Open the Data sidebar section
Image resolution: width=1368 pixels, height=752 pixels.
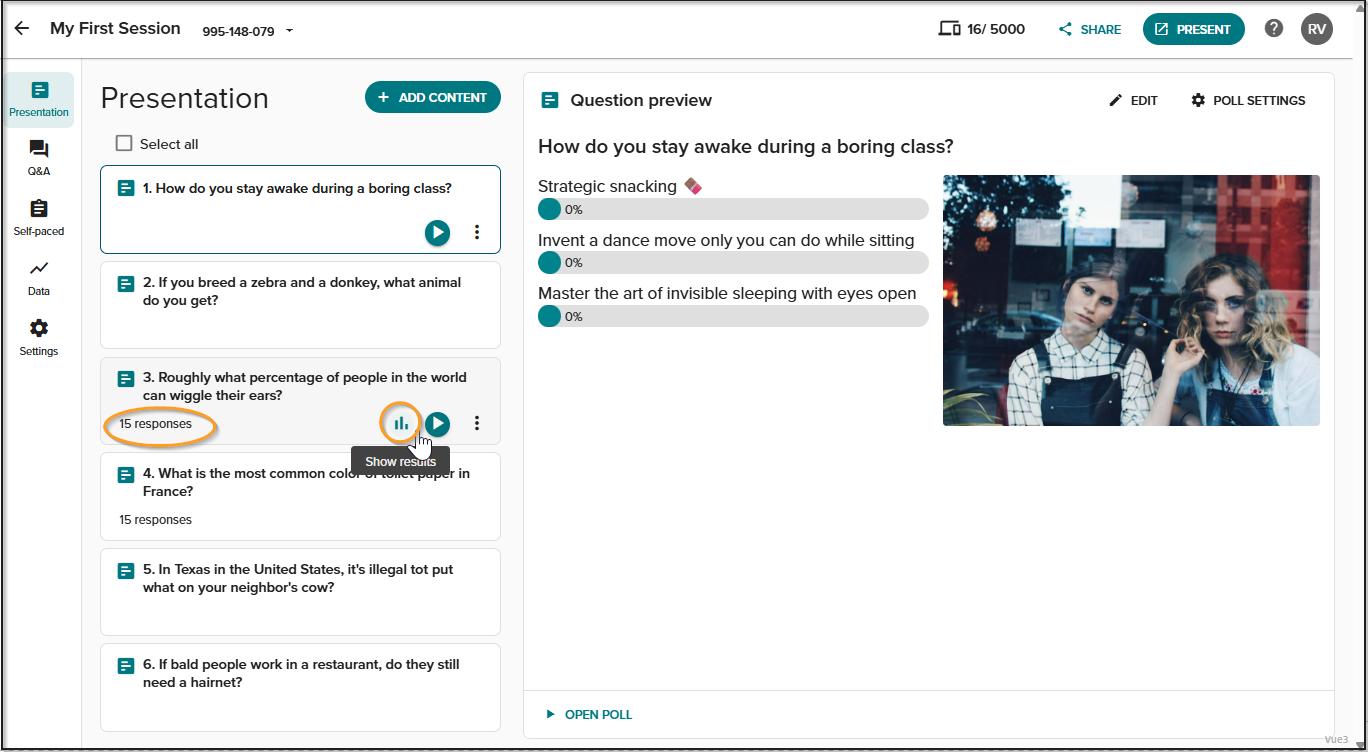coord(39,278)
